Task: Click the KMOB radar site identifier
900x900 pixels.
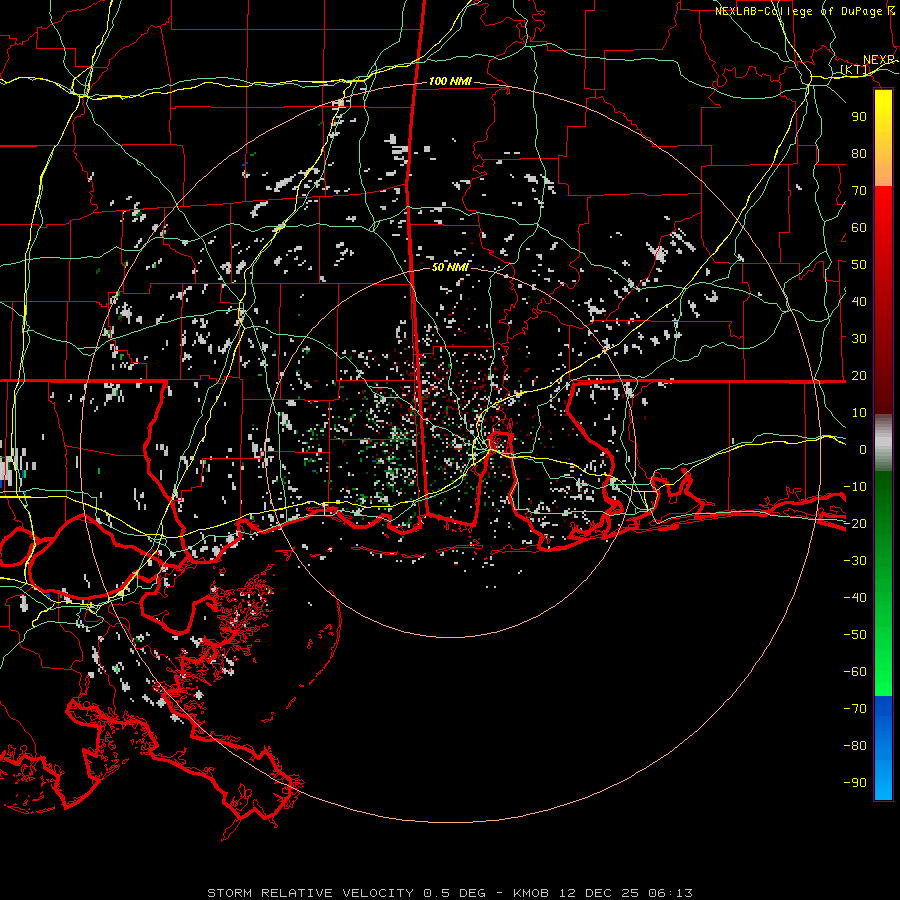Action: (531, 893)
